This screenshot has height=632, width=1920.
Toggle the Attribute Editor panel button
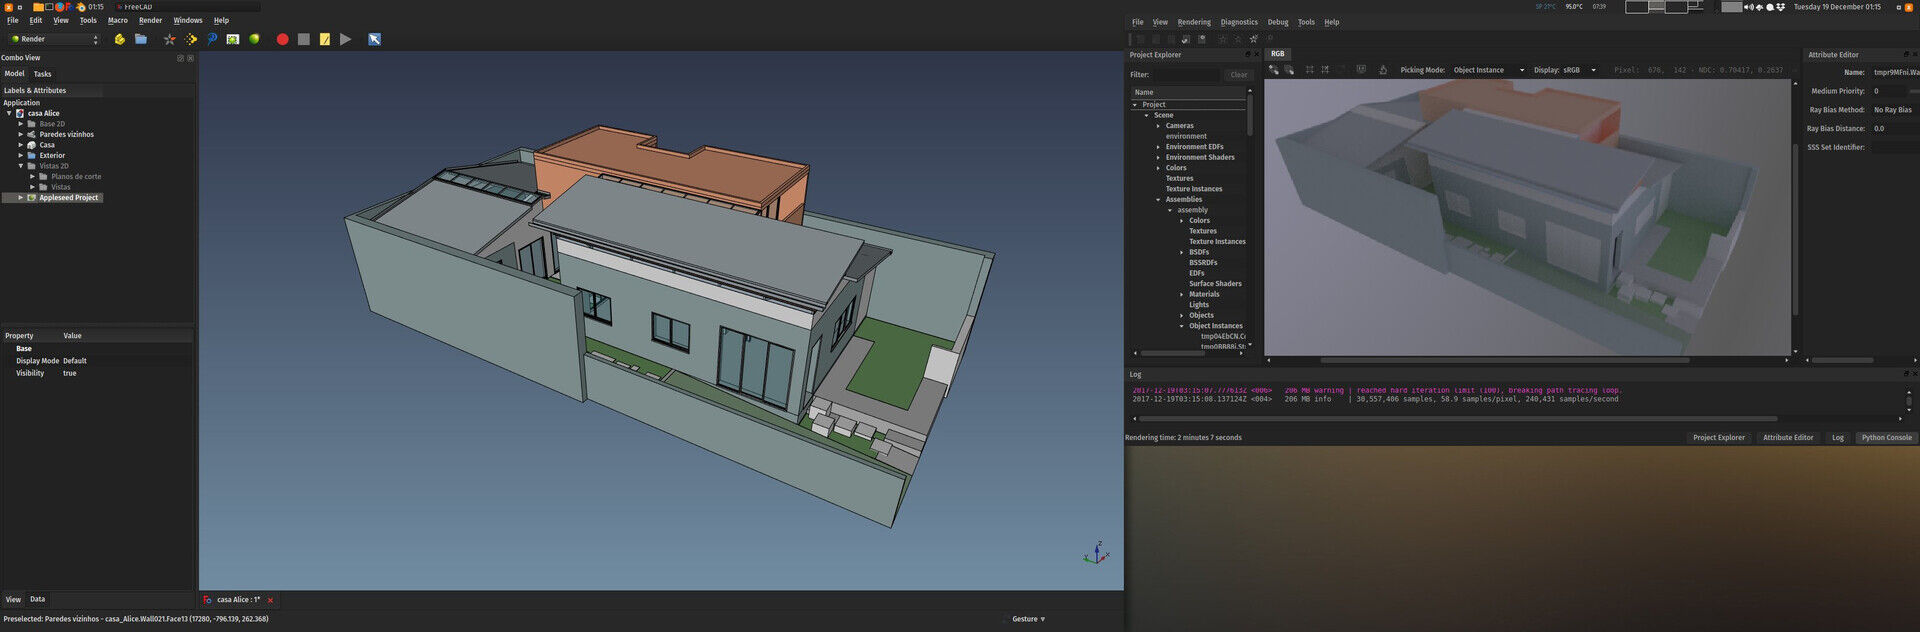click(1787, 437)
